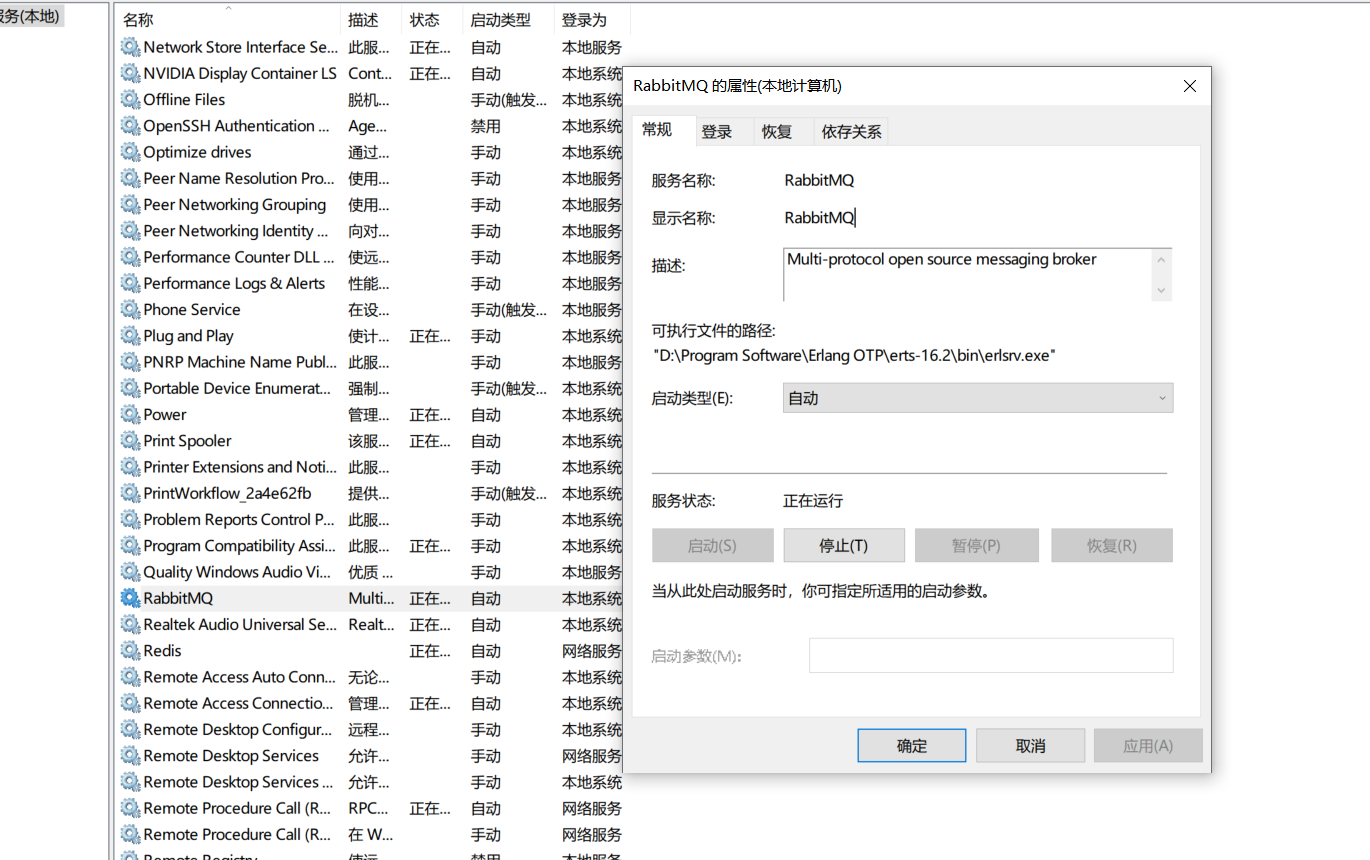Select the Printer Extensions and Notifications gear icon
The width and height of the screenshot is (1370, 860).
click(130, 467)
